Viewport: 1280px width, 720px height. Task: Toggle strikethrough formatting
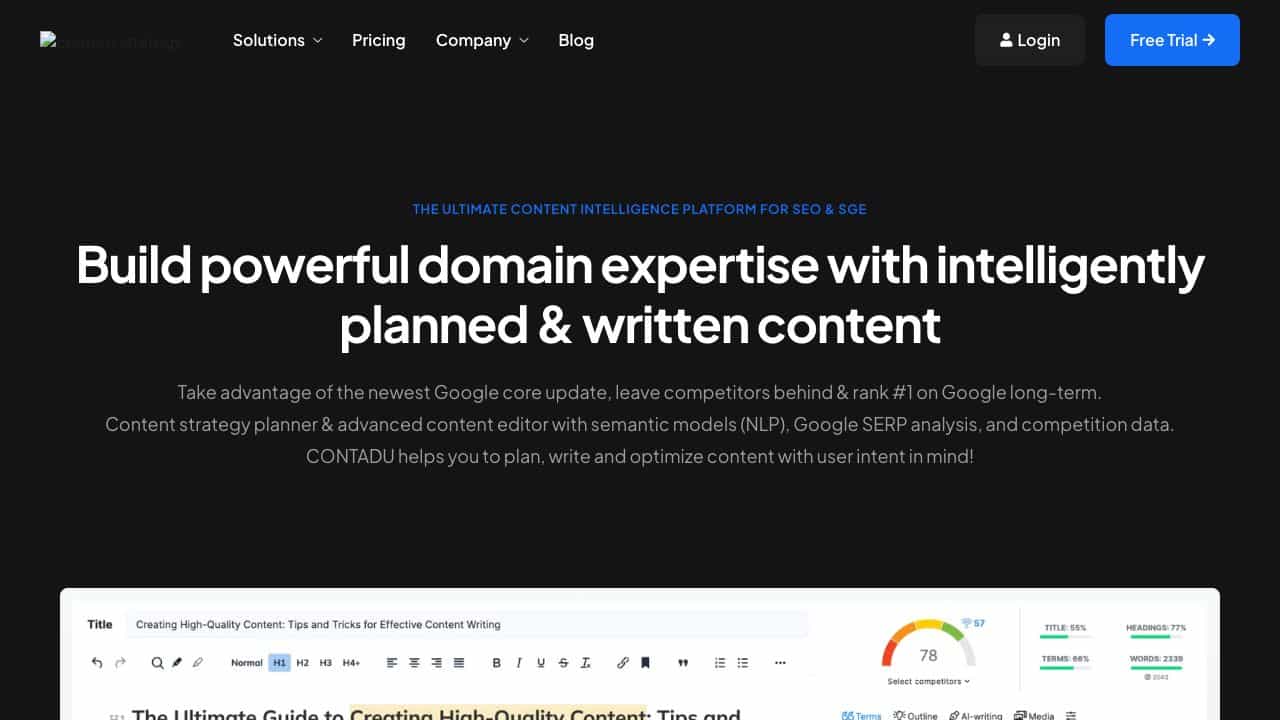[x=563, y=662]
